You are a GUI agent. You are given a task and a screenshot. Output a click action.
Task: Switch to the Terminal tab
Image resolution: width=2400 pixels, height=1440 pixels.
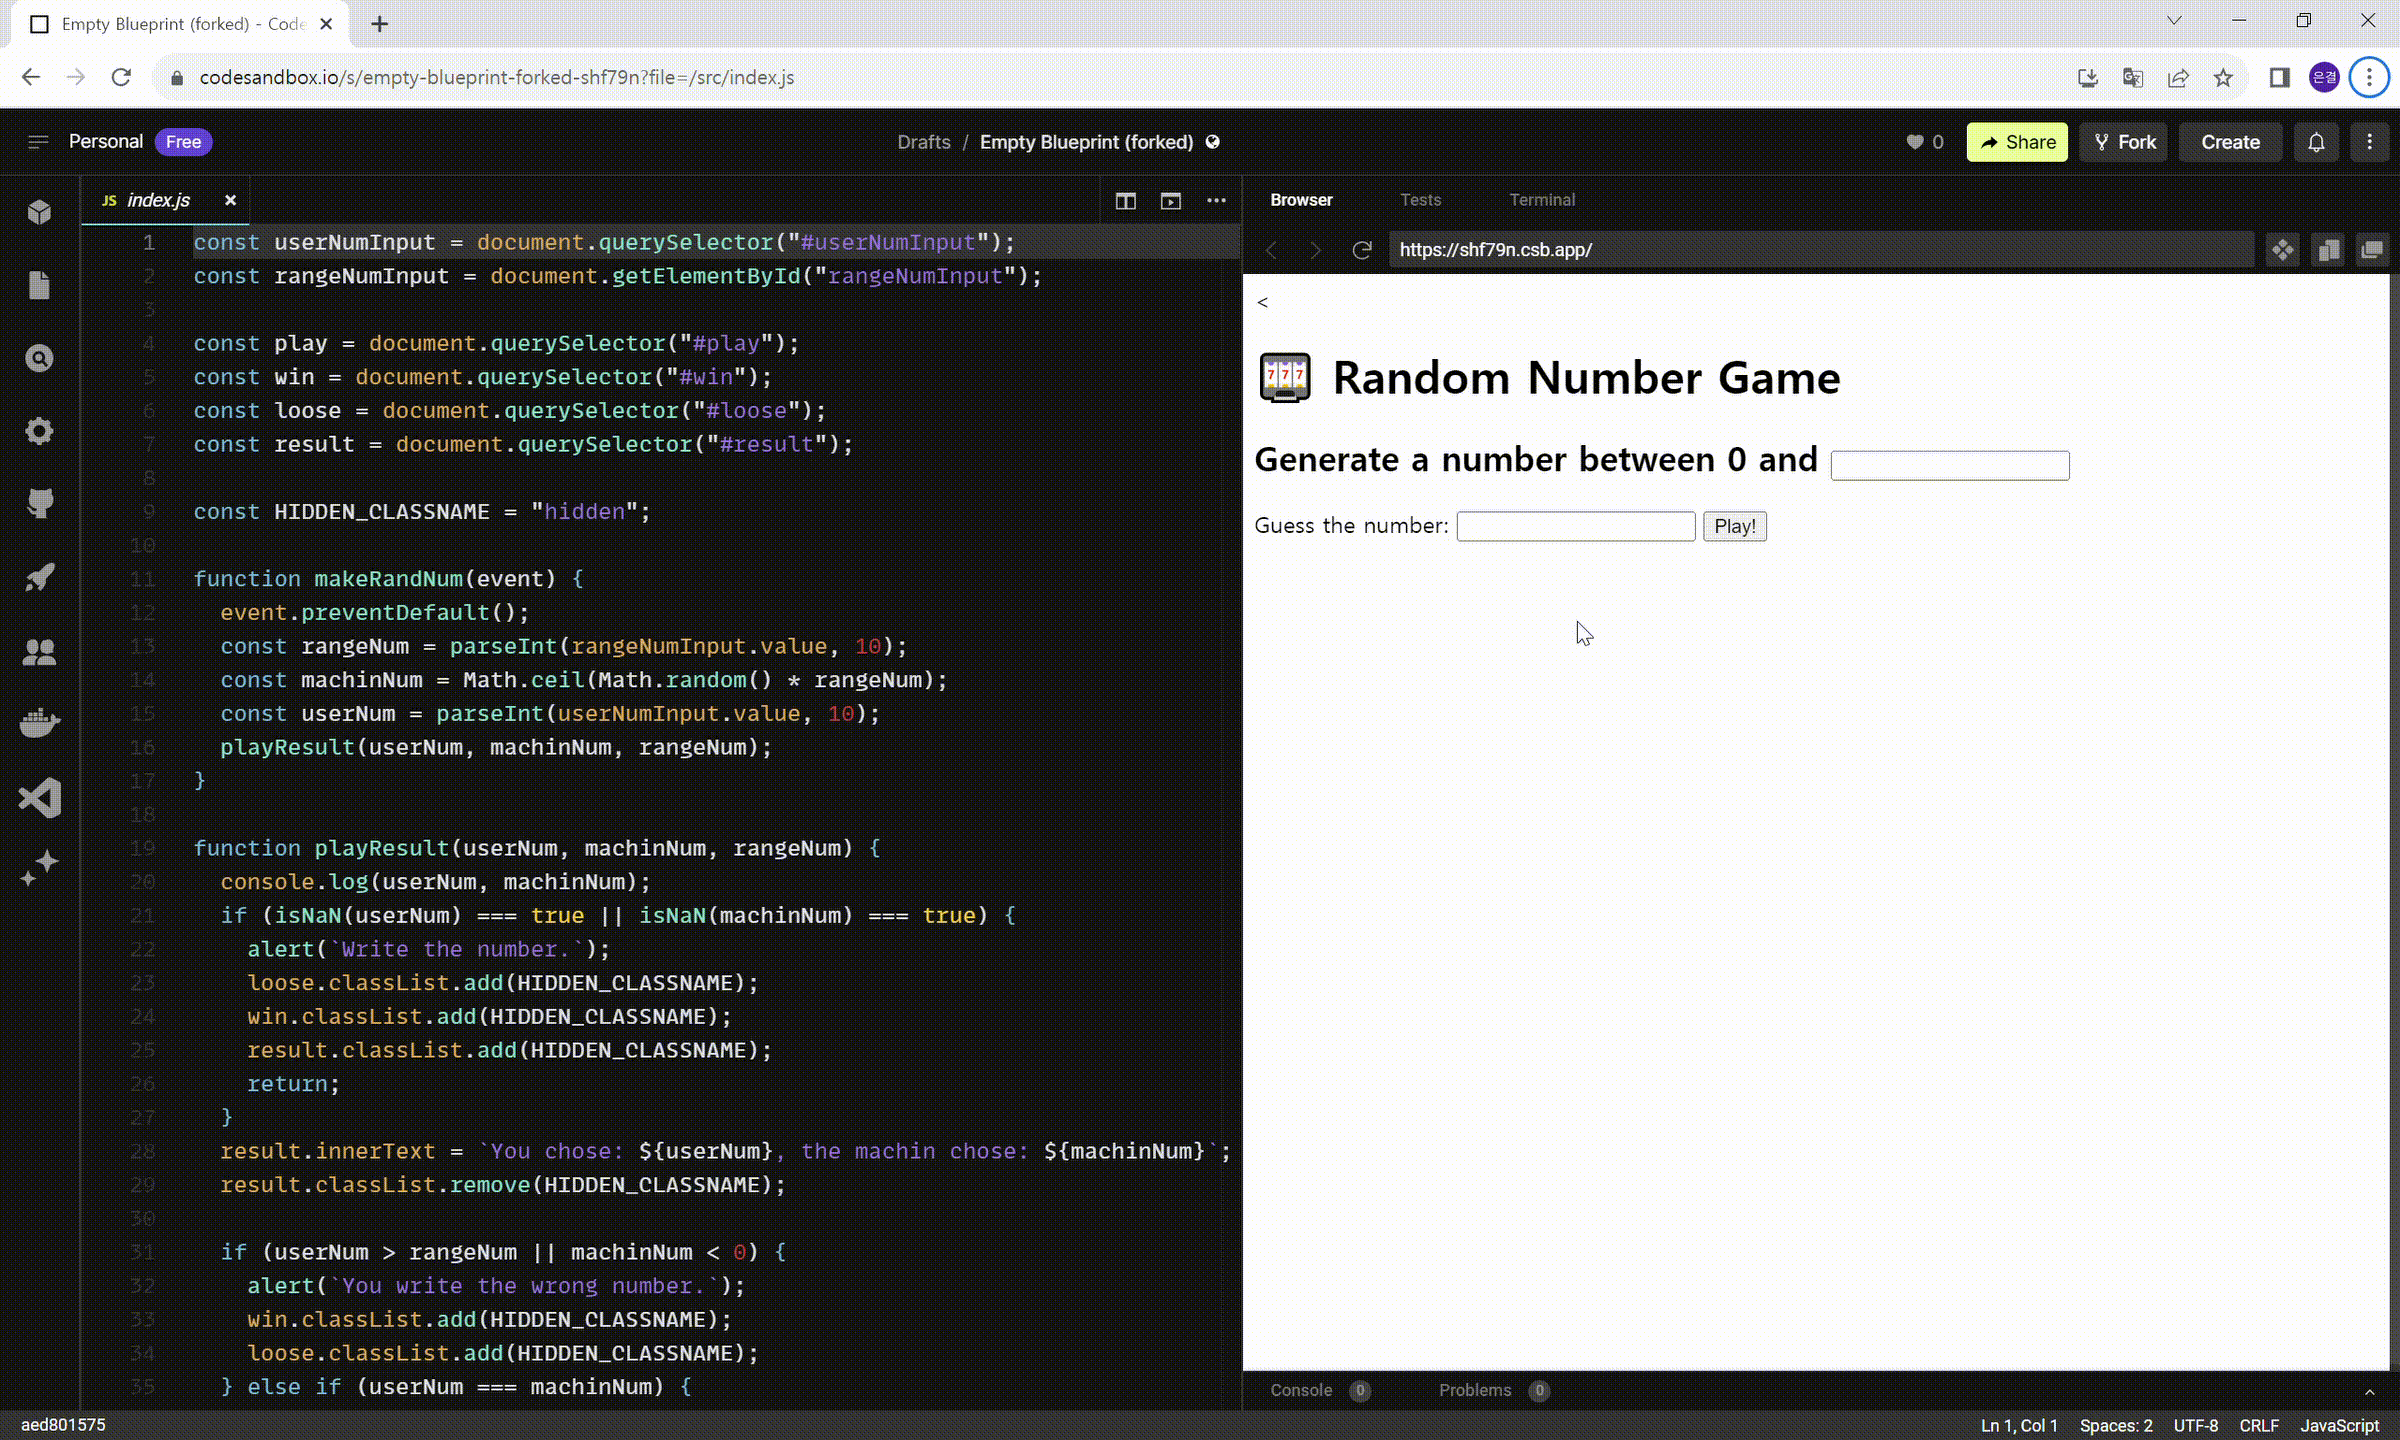[x=1541, y=200]
